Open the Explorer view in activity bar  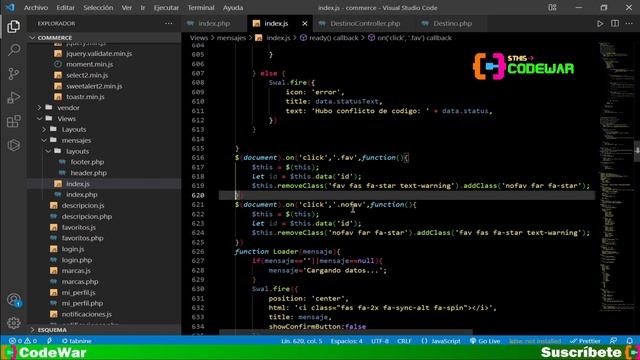pos(13,27)
